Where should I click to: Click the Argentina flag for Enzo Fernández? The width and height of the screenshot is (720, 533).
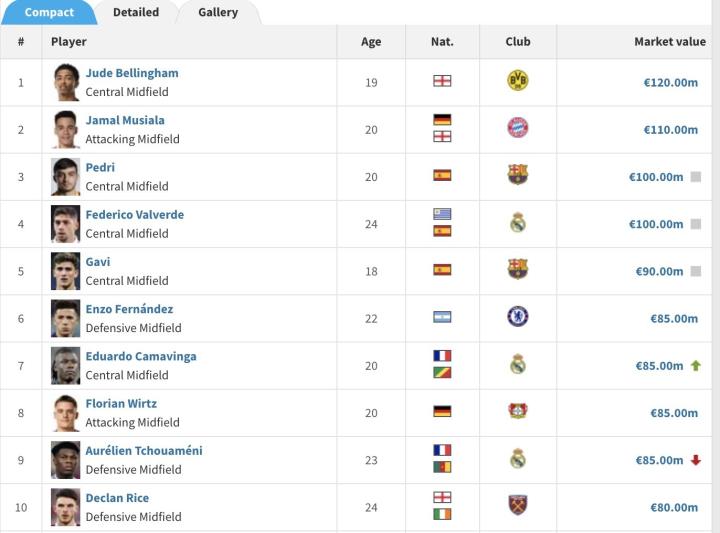click(442, 317)
